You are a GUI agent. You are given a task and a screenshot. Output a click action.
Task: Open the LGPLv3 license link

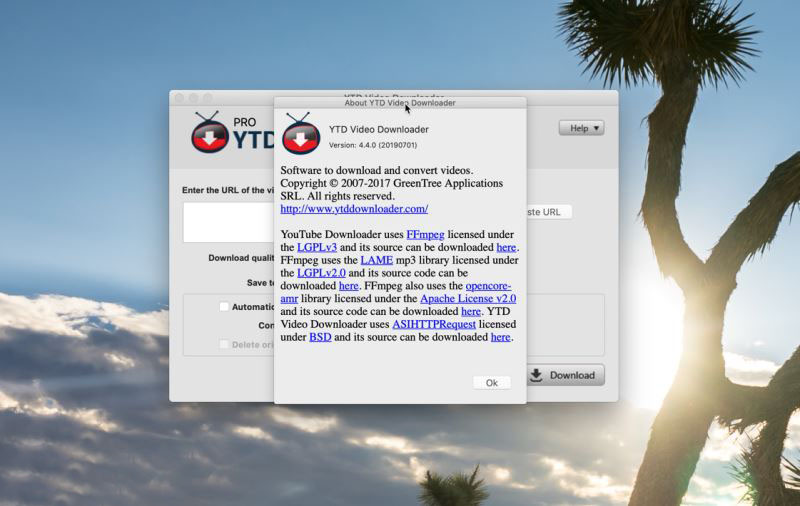pyautogui.click(x=317, y=247)
